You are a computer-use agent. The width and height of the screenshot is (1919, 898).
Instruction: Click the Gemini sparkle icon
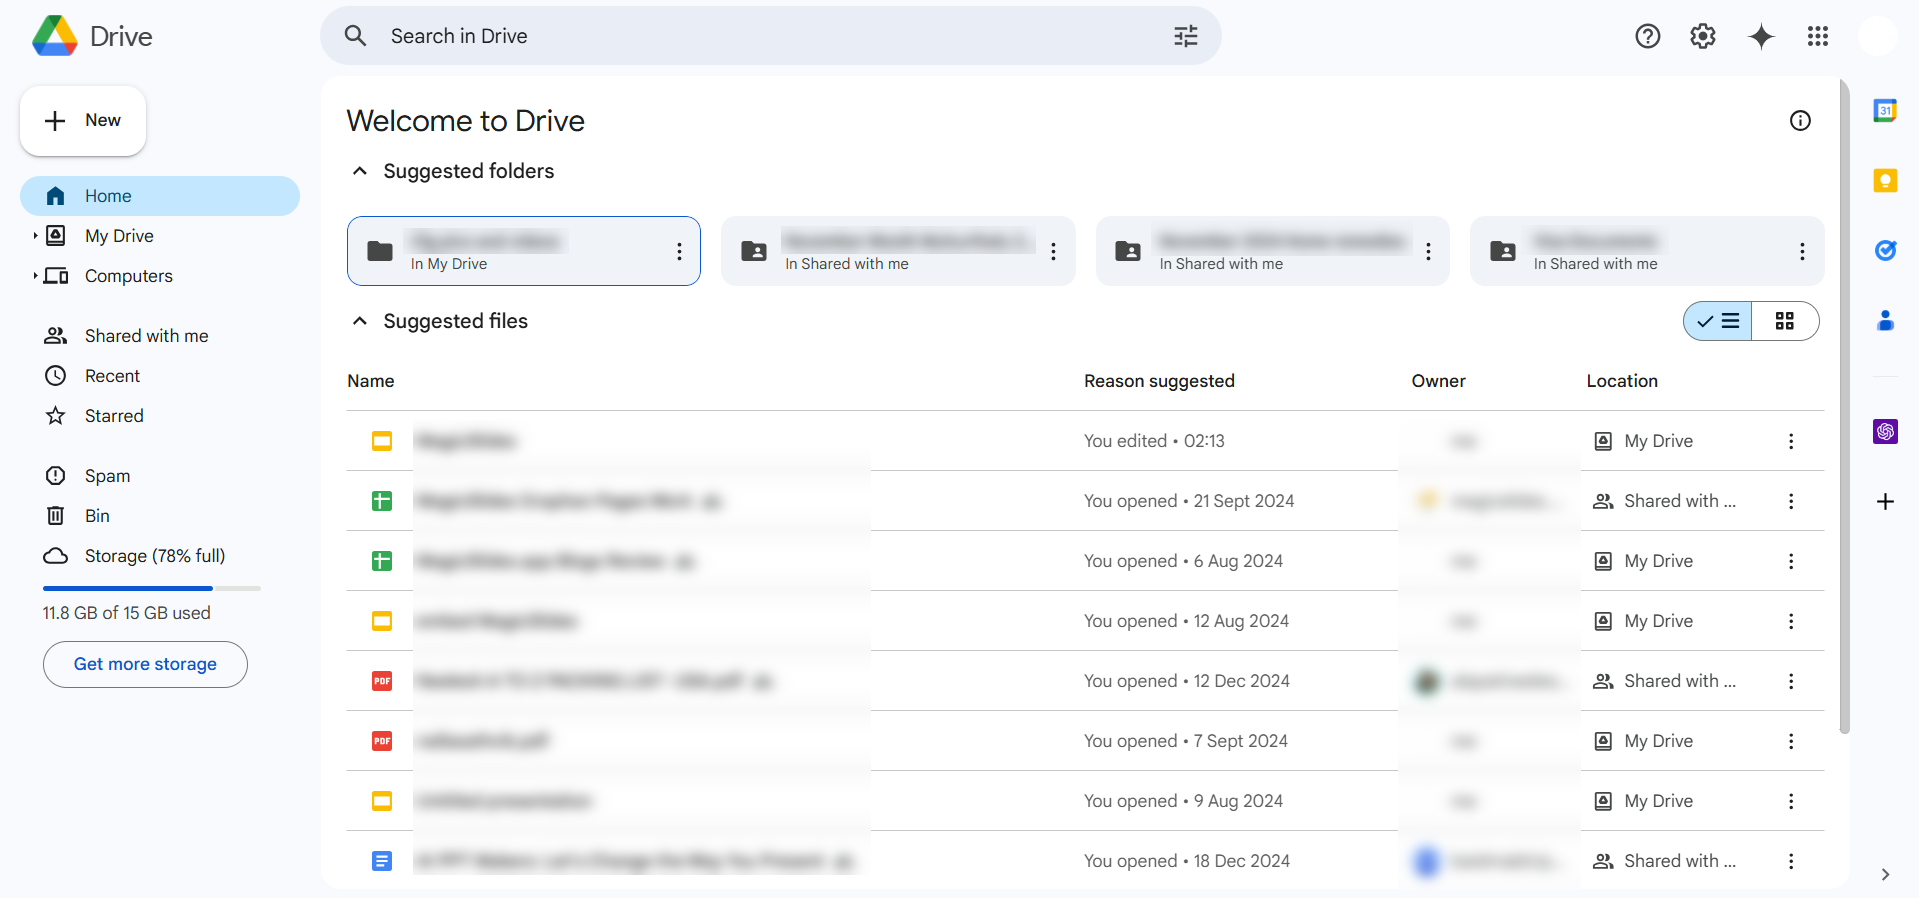click(x=1761, y=37)
